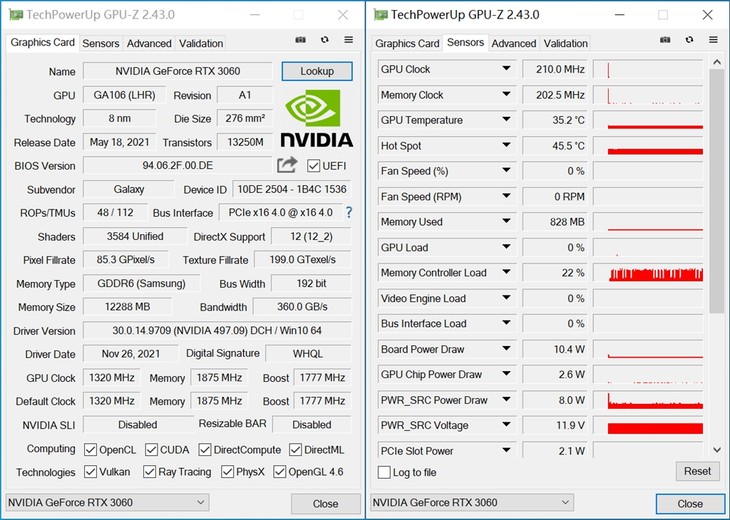Click the refresh icon in Sensors window
Screen dimensions: 730x520
point(689,40)
